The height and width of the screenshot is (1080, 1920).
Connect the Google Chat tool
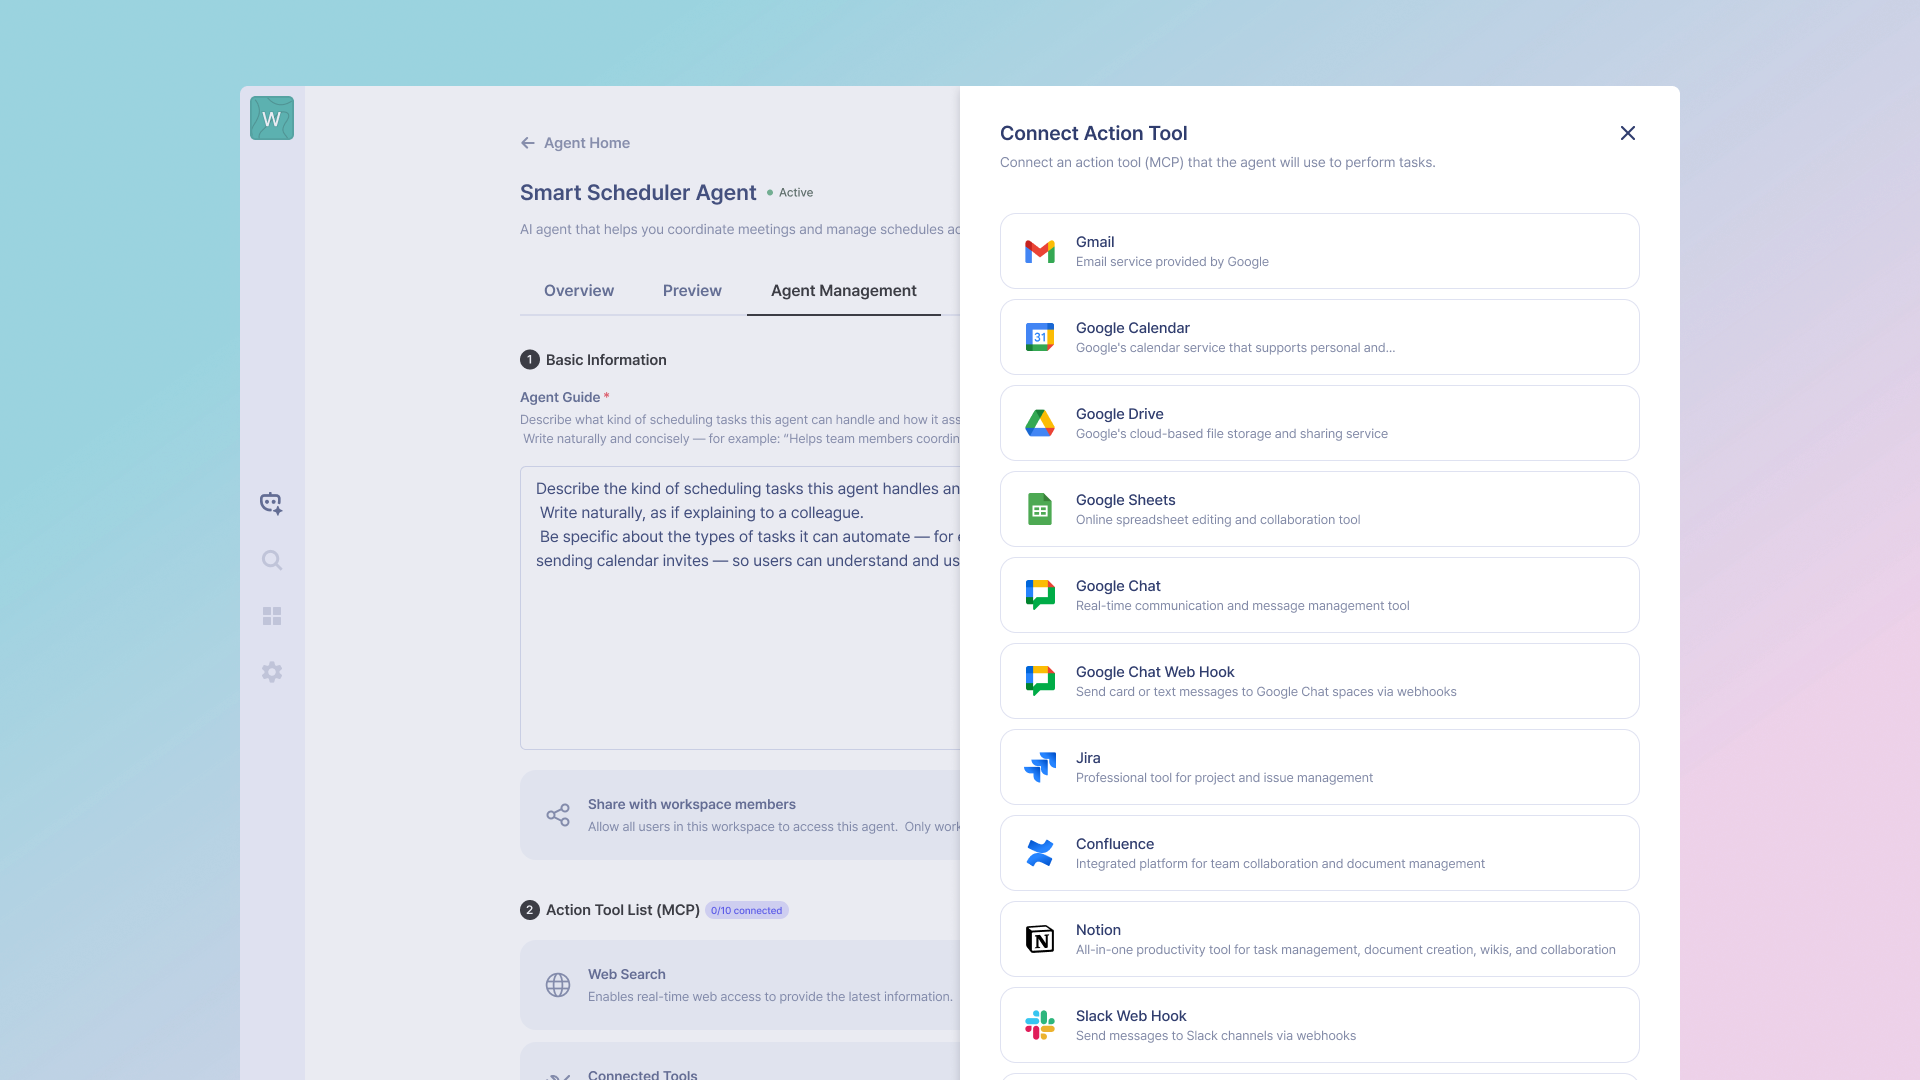click(1319, 595)
